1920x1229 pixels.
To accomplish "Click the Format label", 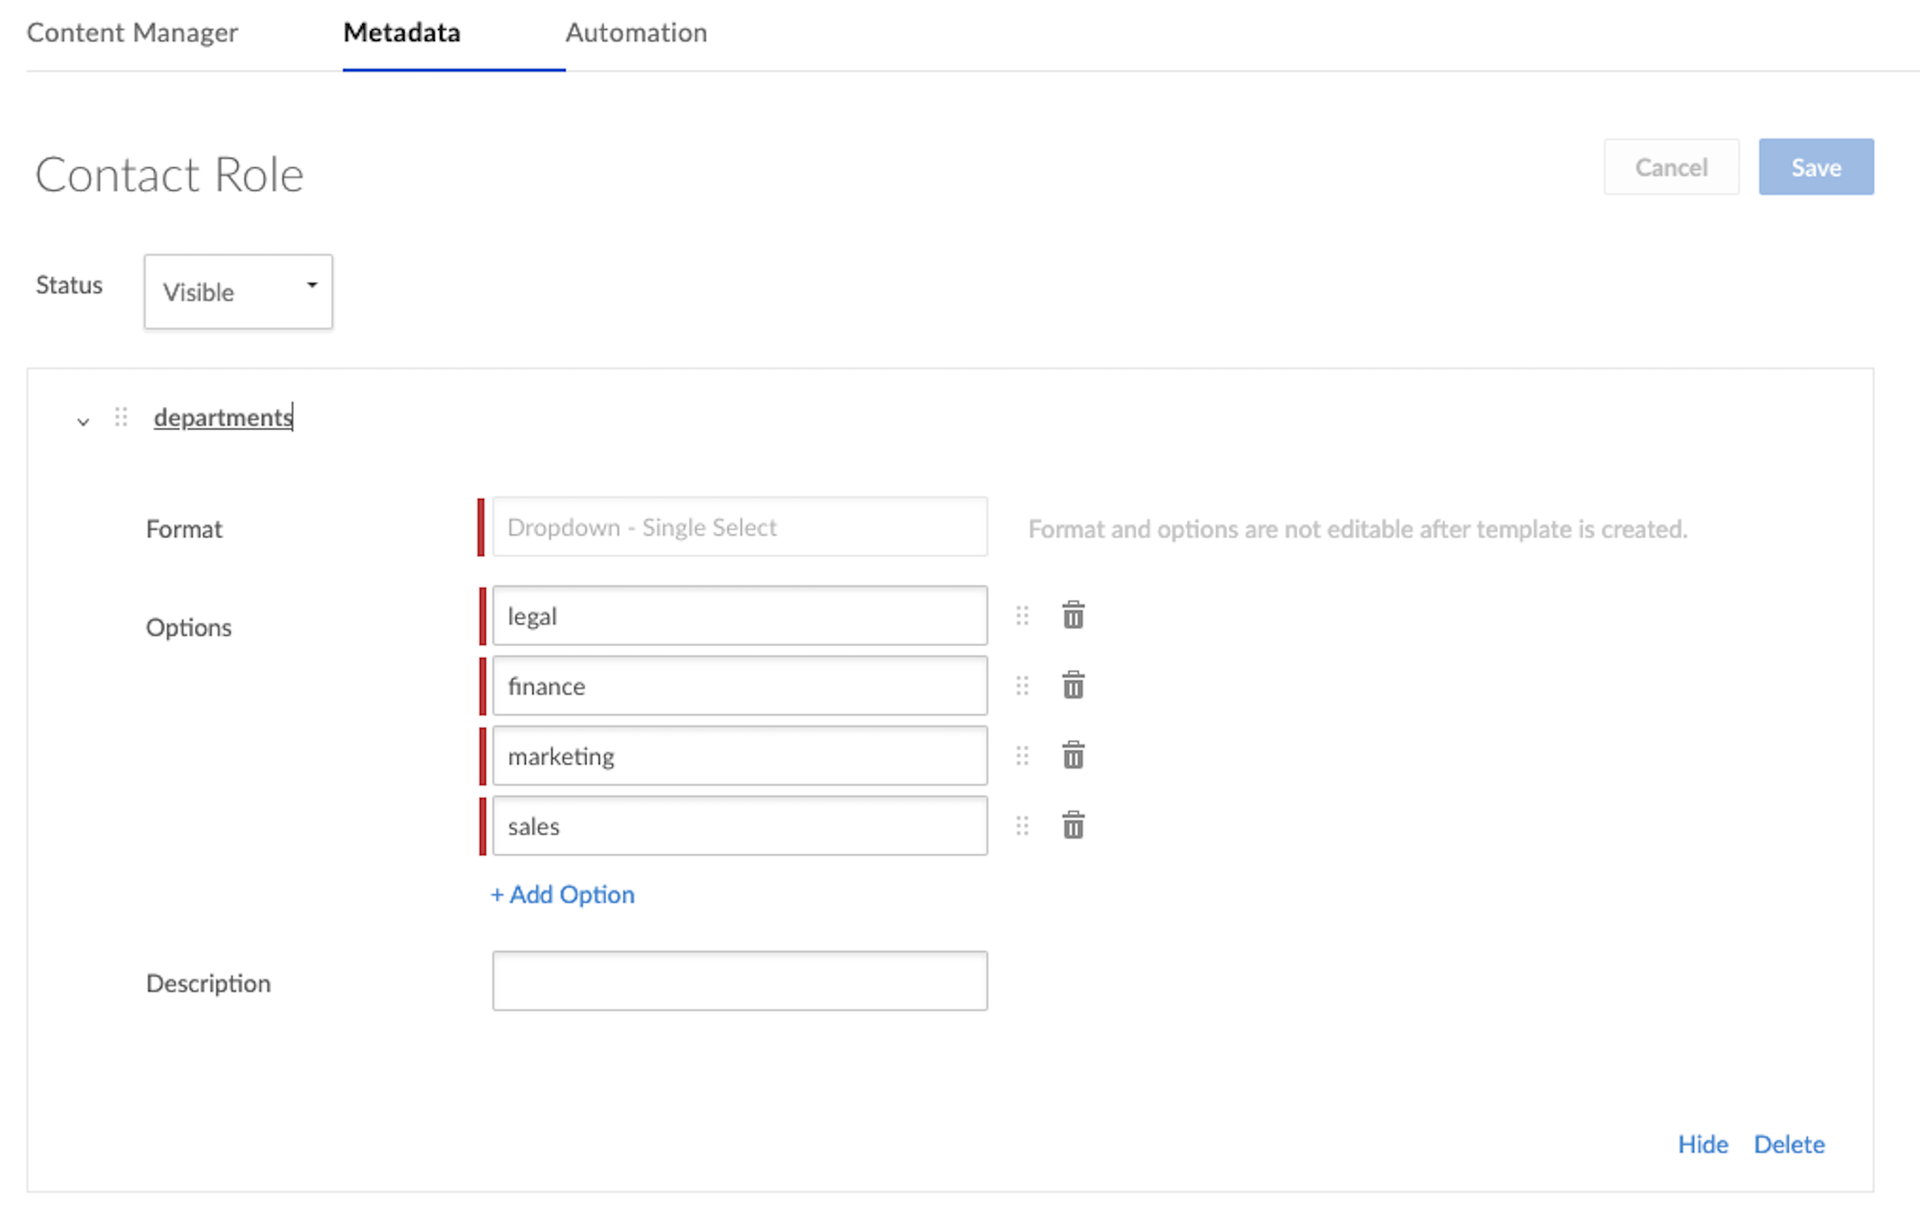I will (184, 529).
